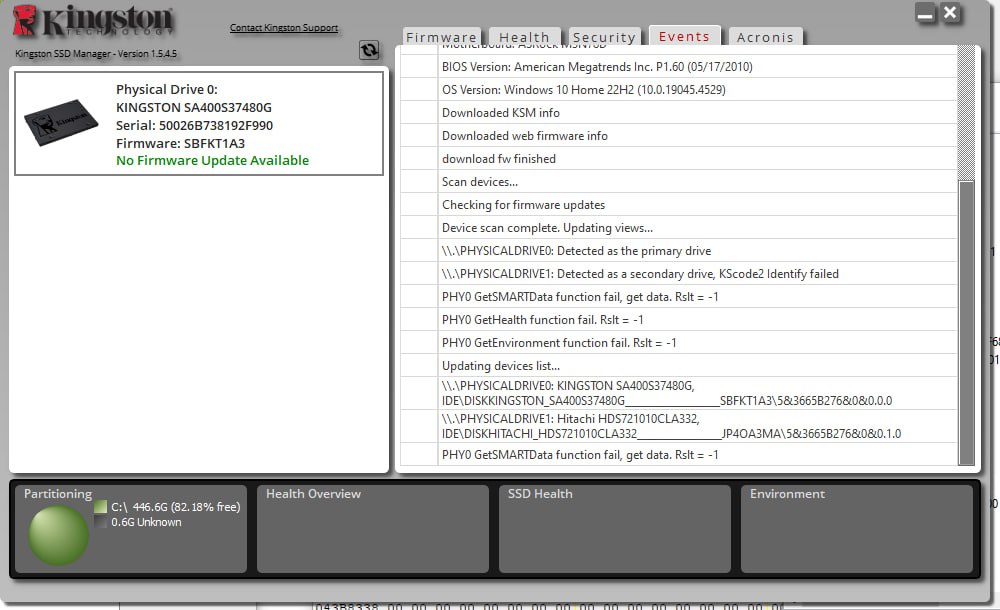Select the 'Device scan complete. Updating views...' row
This screenshot has width=1000, height=610.
(x=679, y=227)
